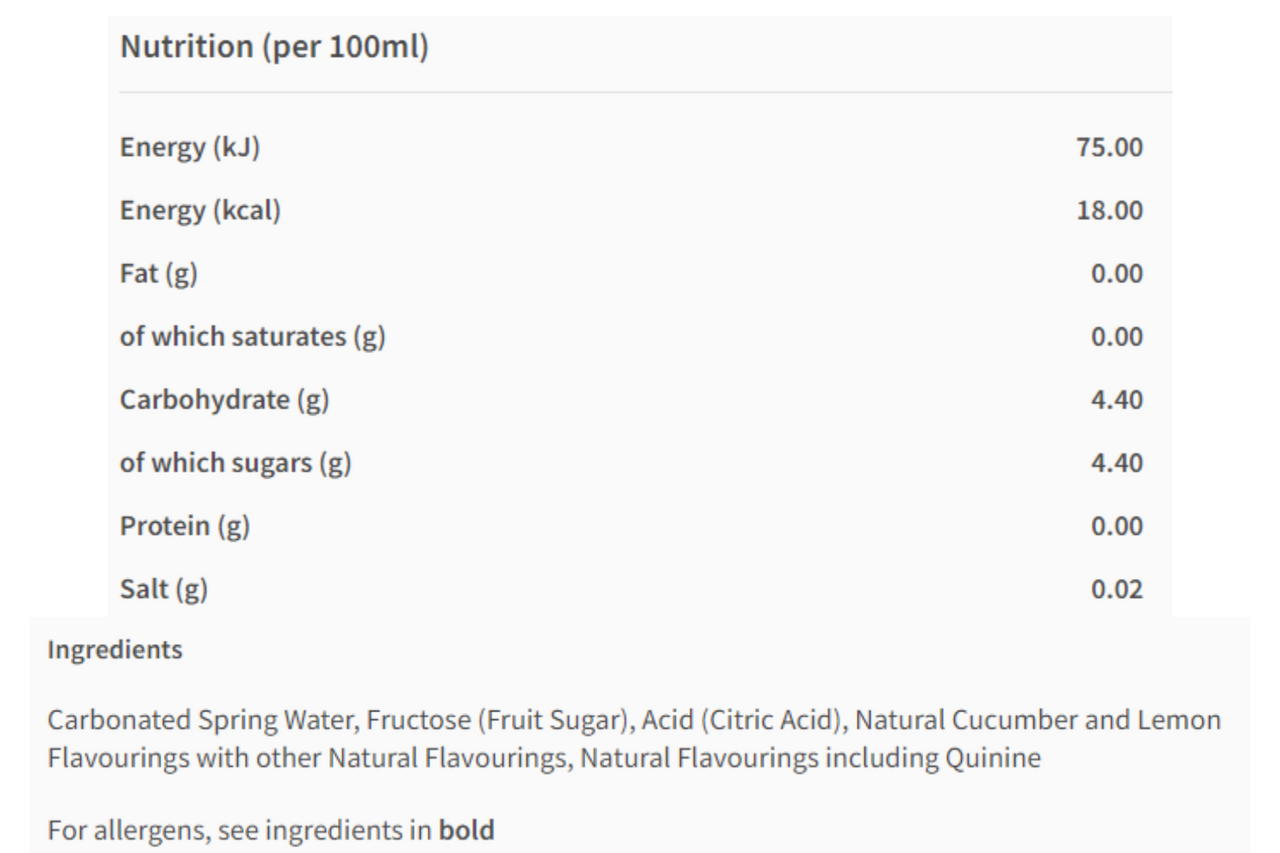
Task: Select the Fat (g) row label
Action: click(x=159, y=274)
